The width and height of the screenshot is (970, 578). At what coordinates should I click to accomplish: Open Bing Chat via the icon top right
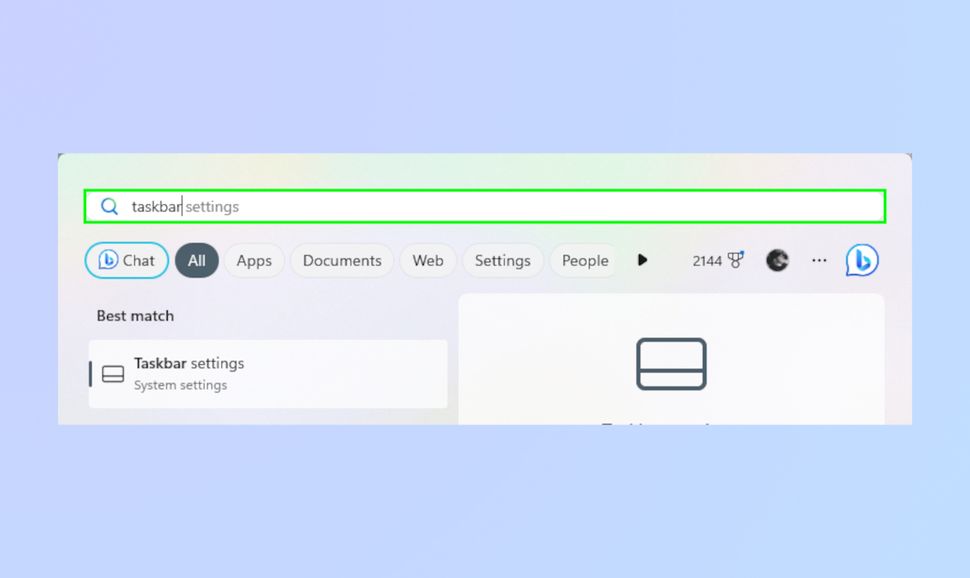[x=860, y=260]
